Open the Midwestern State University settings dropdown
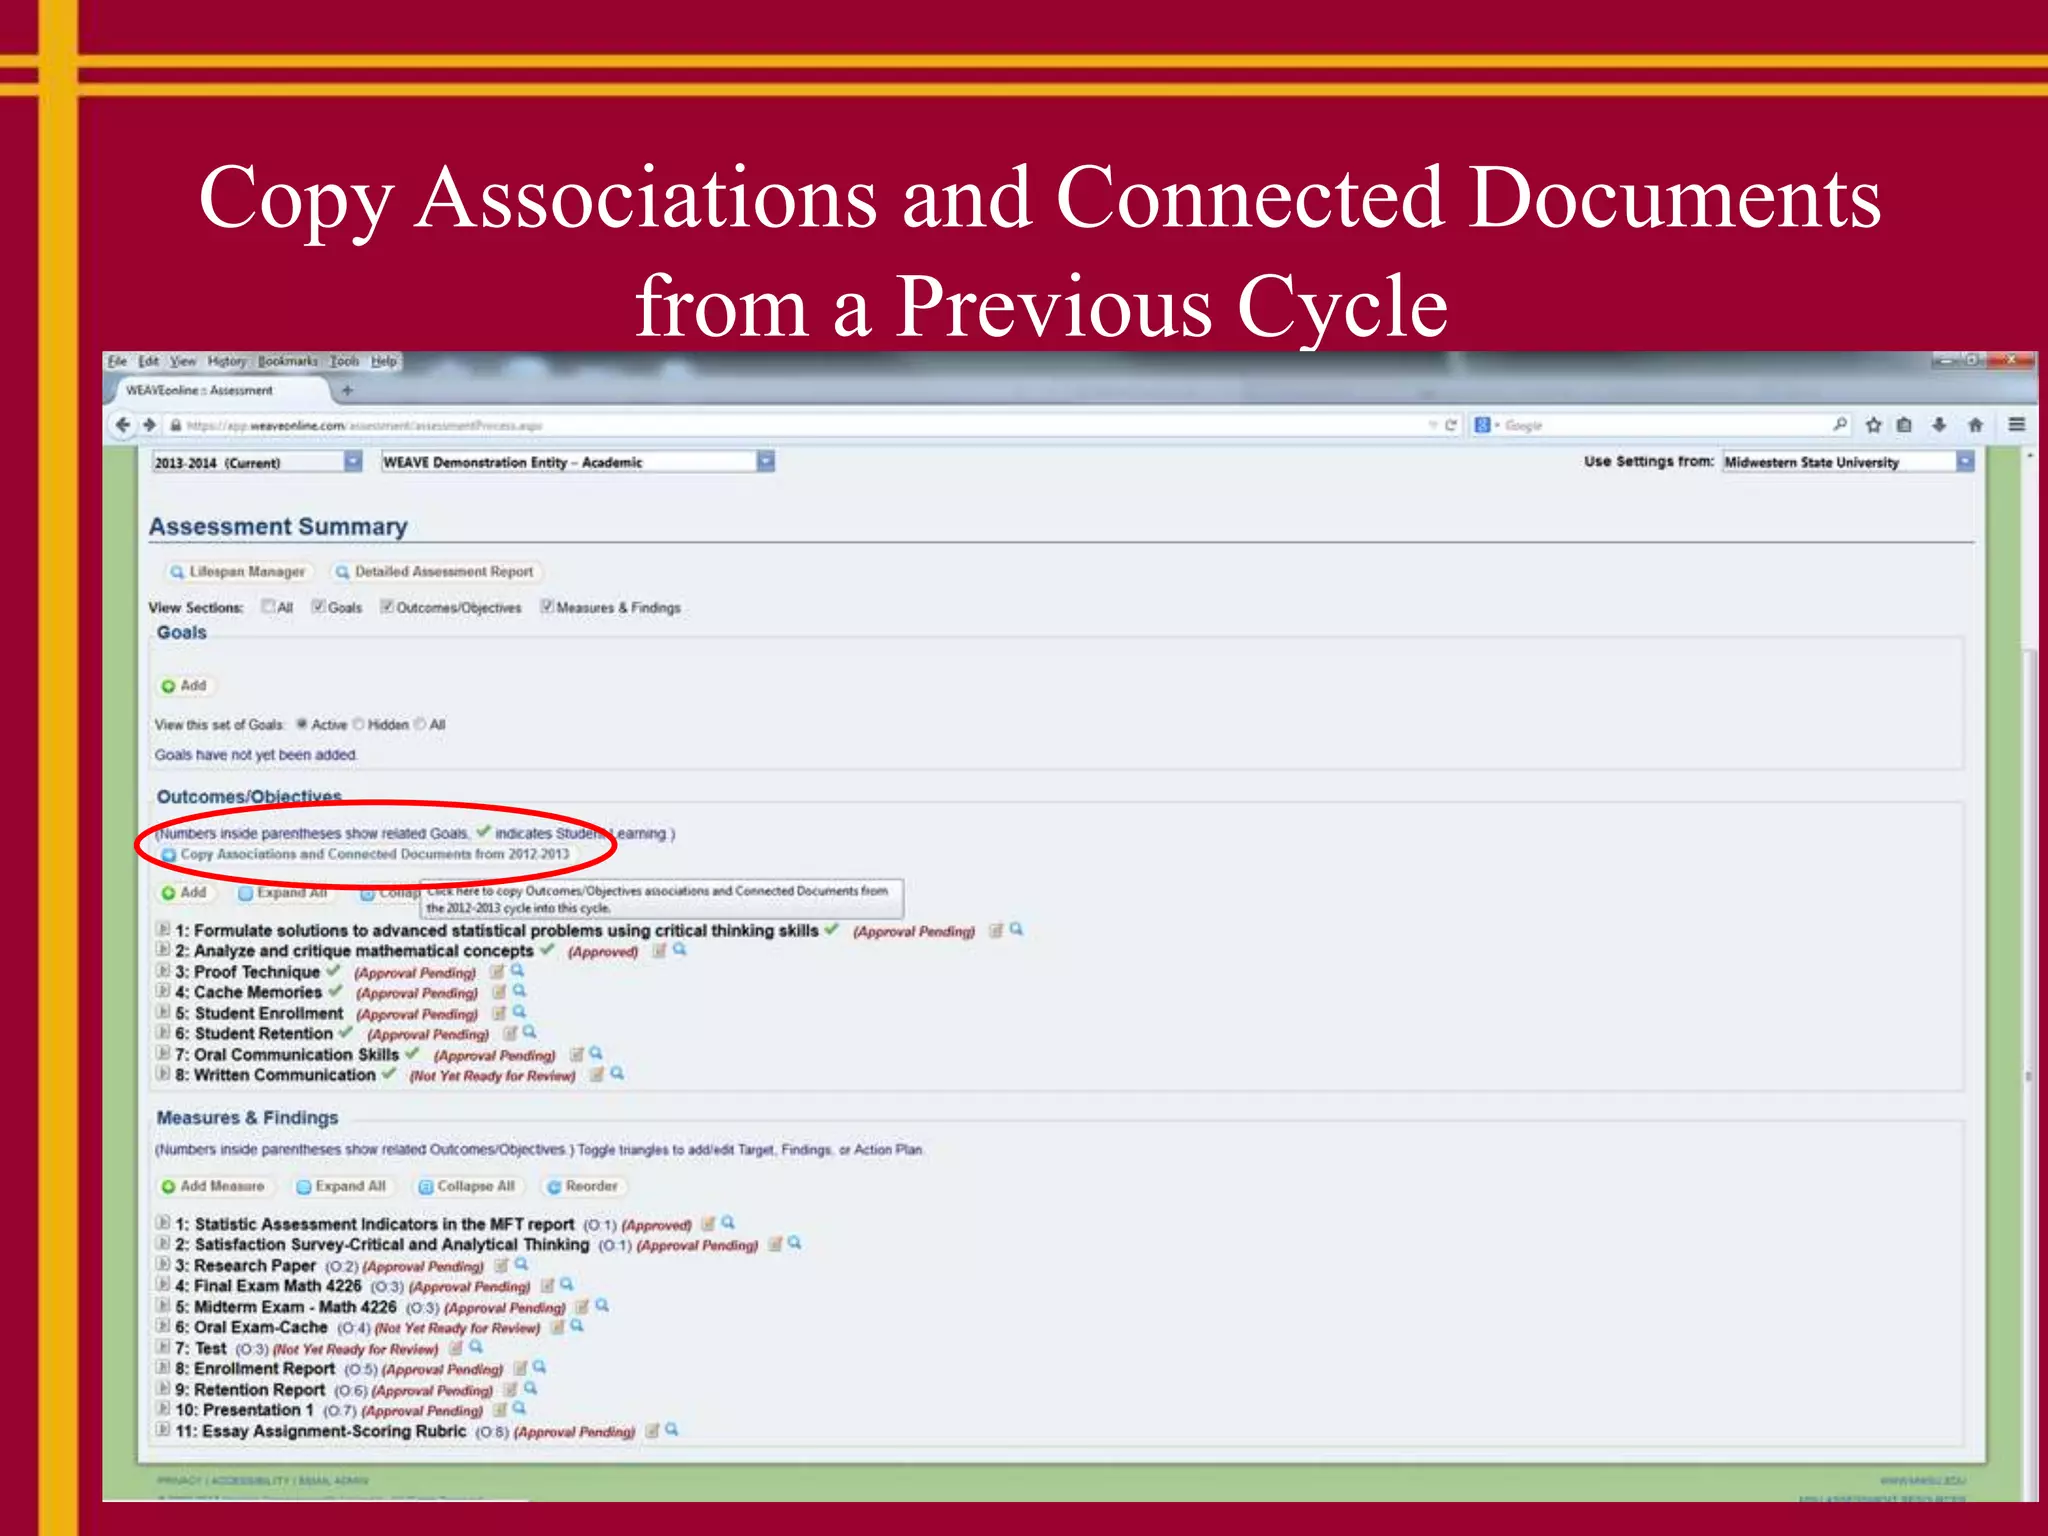 pyautogui.click(x=1848, y=462)
